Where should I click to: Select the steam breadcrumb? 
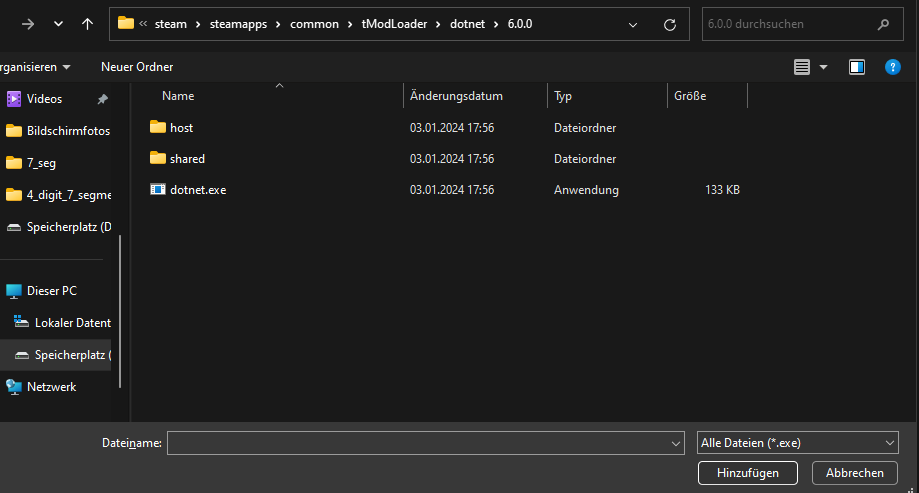(171, 24)
